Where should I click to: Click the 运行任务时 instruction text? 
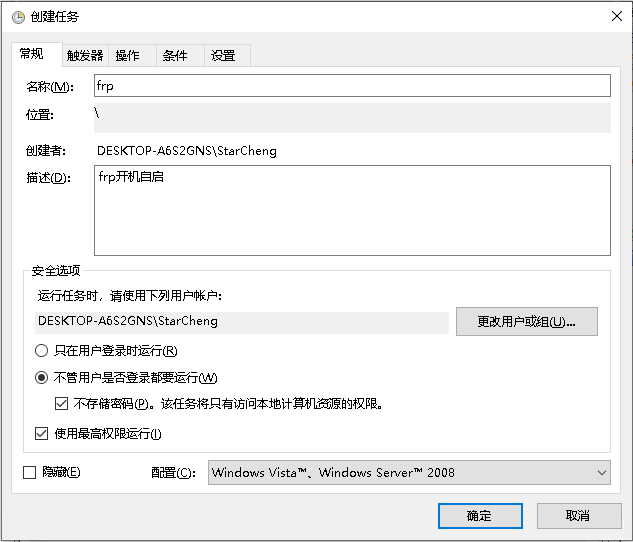(130, 296)
